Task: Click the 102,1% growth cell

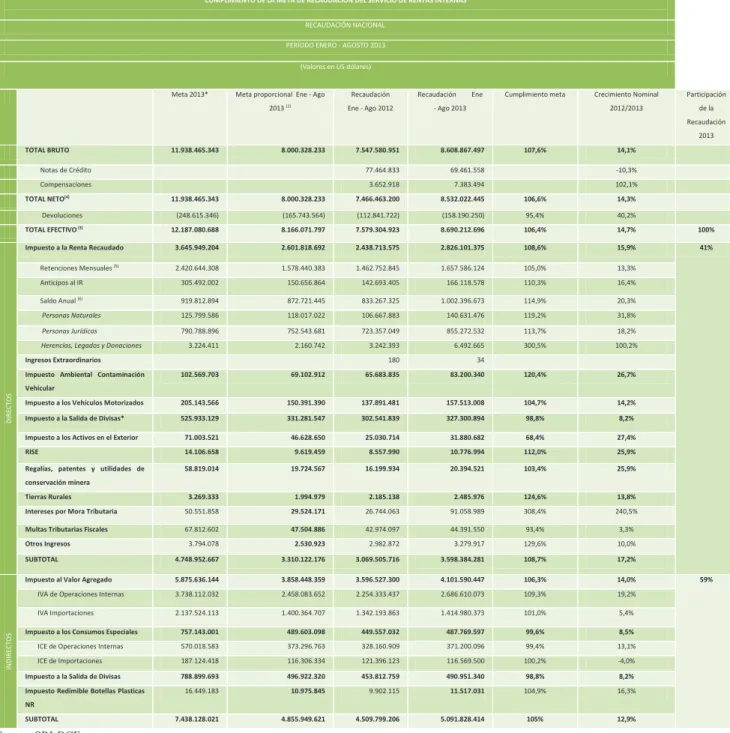Action: pyautogui.click(x=626, y=185)
